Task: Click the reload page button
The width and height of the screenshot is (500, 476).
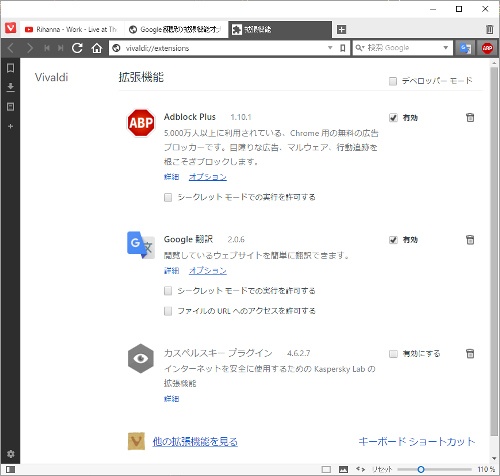Action: coord(77,48)
